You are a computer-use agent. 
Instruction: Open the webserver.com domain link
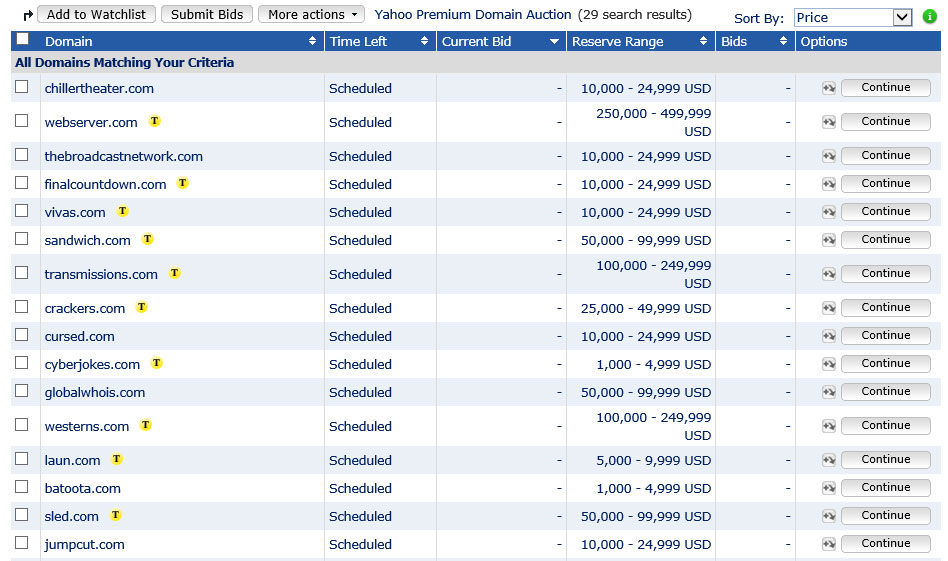click(x=91, y=122)
